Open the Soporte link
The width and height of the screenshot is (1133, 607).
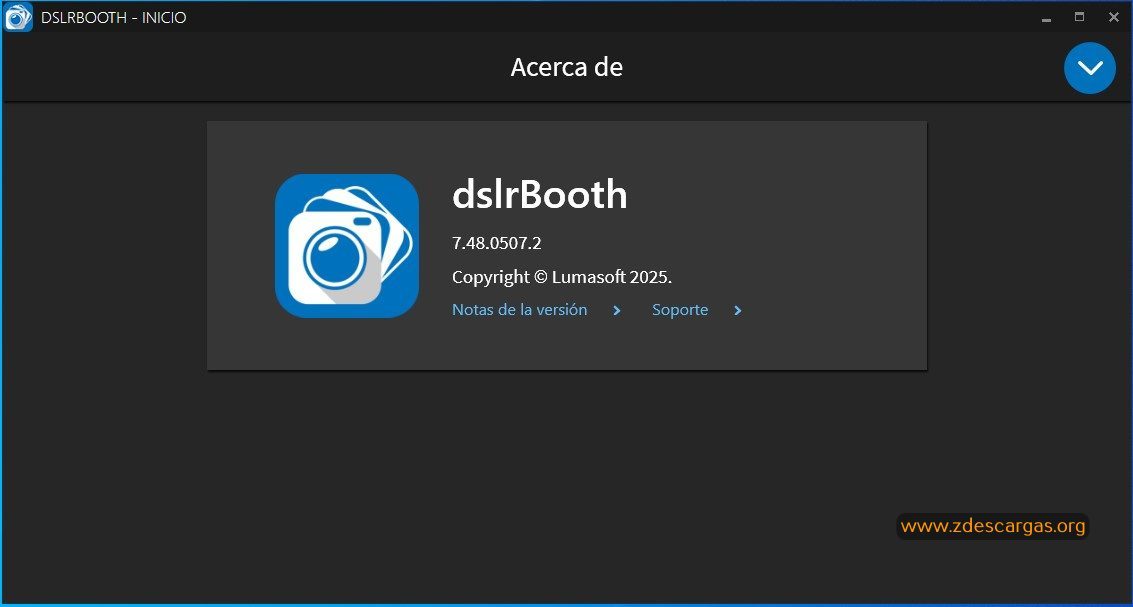pos(680,310)
